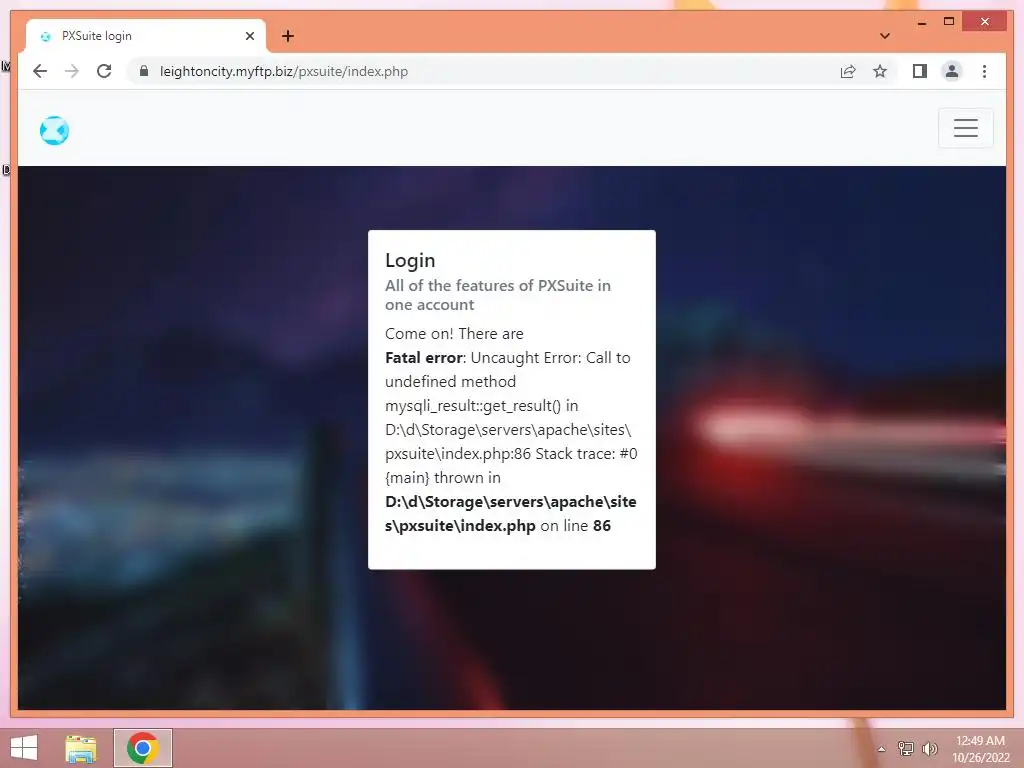Image resolution: width=1024 pixels, height=768 pixels.
Task: Reload the PXSuite login page
Action: 104,71
